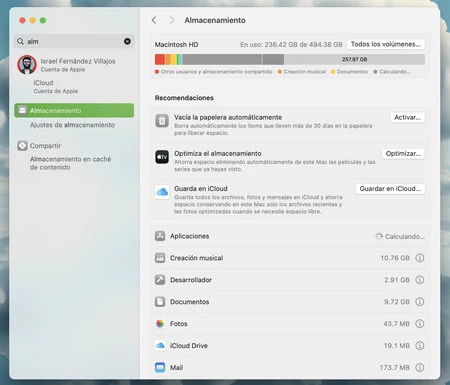Click the 2.91 GB value
This screenshot has height=385, width=450.
point(397,280)
